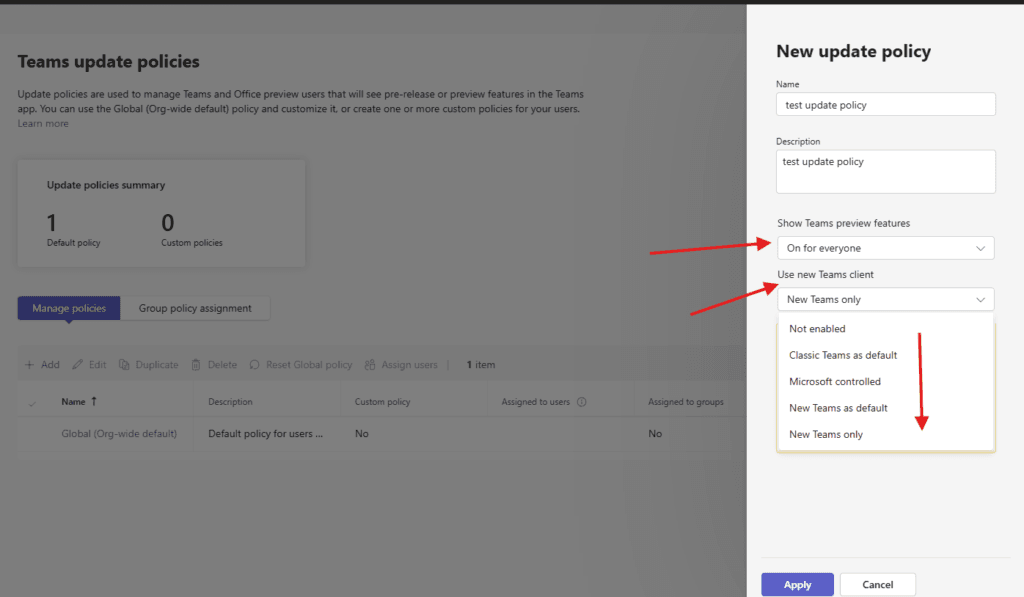Tick the select-all checkmark in table header
The height and width of the screenshot is (597, 1024).
(32, 403)
